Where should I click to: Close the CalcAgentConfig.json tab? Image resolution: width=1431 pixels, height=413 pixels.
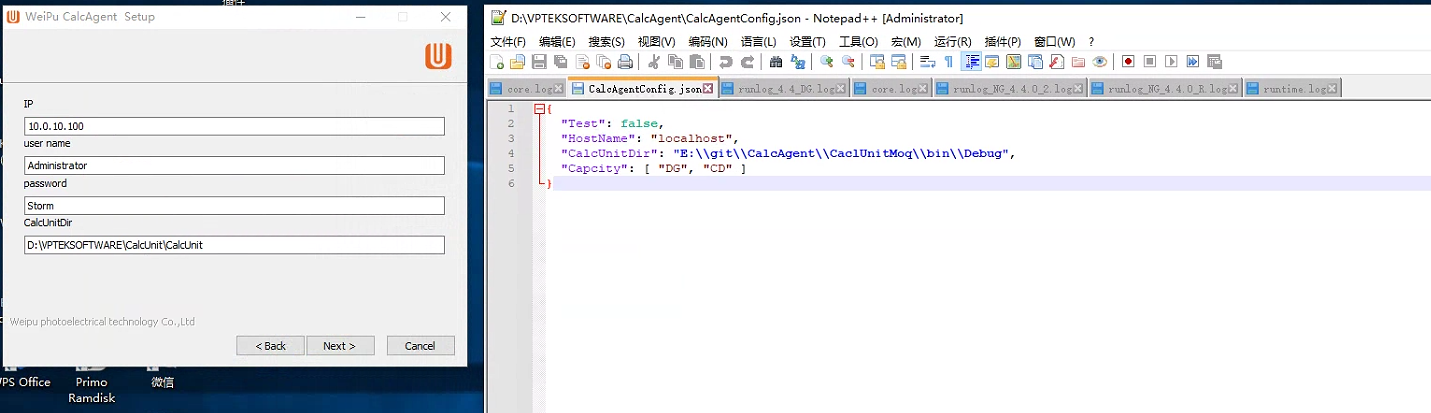pos(708,89)
